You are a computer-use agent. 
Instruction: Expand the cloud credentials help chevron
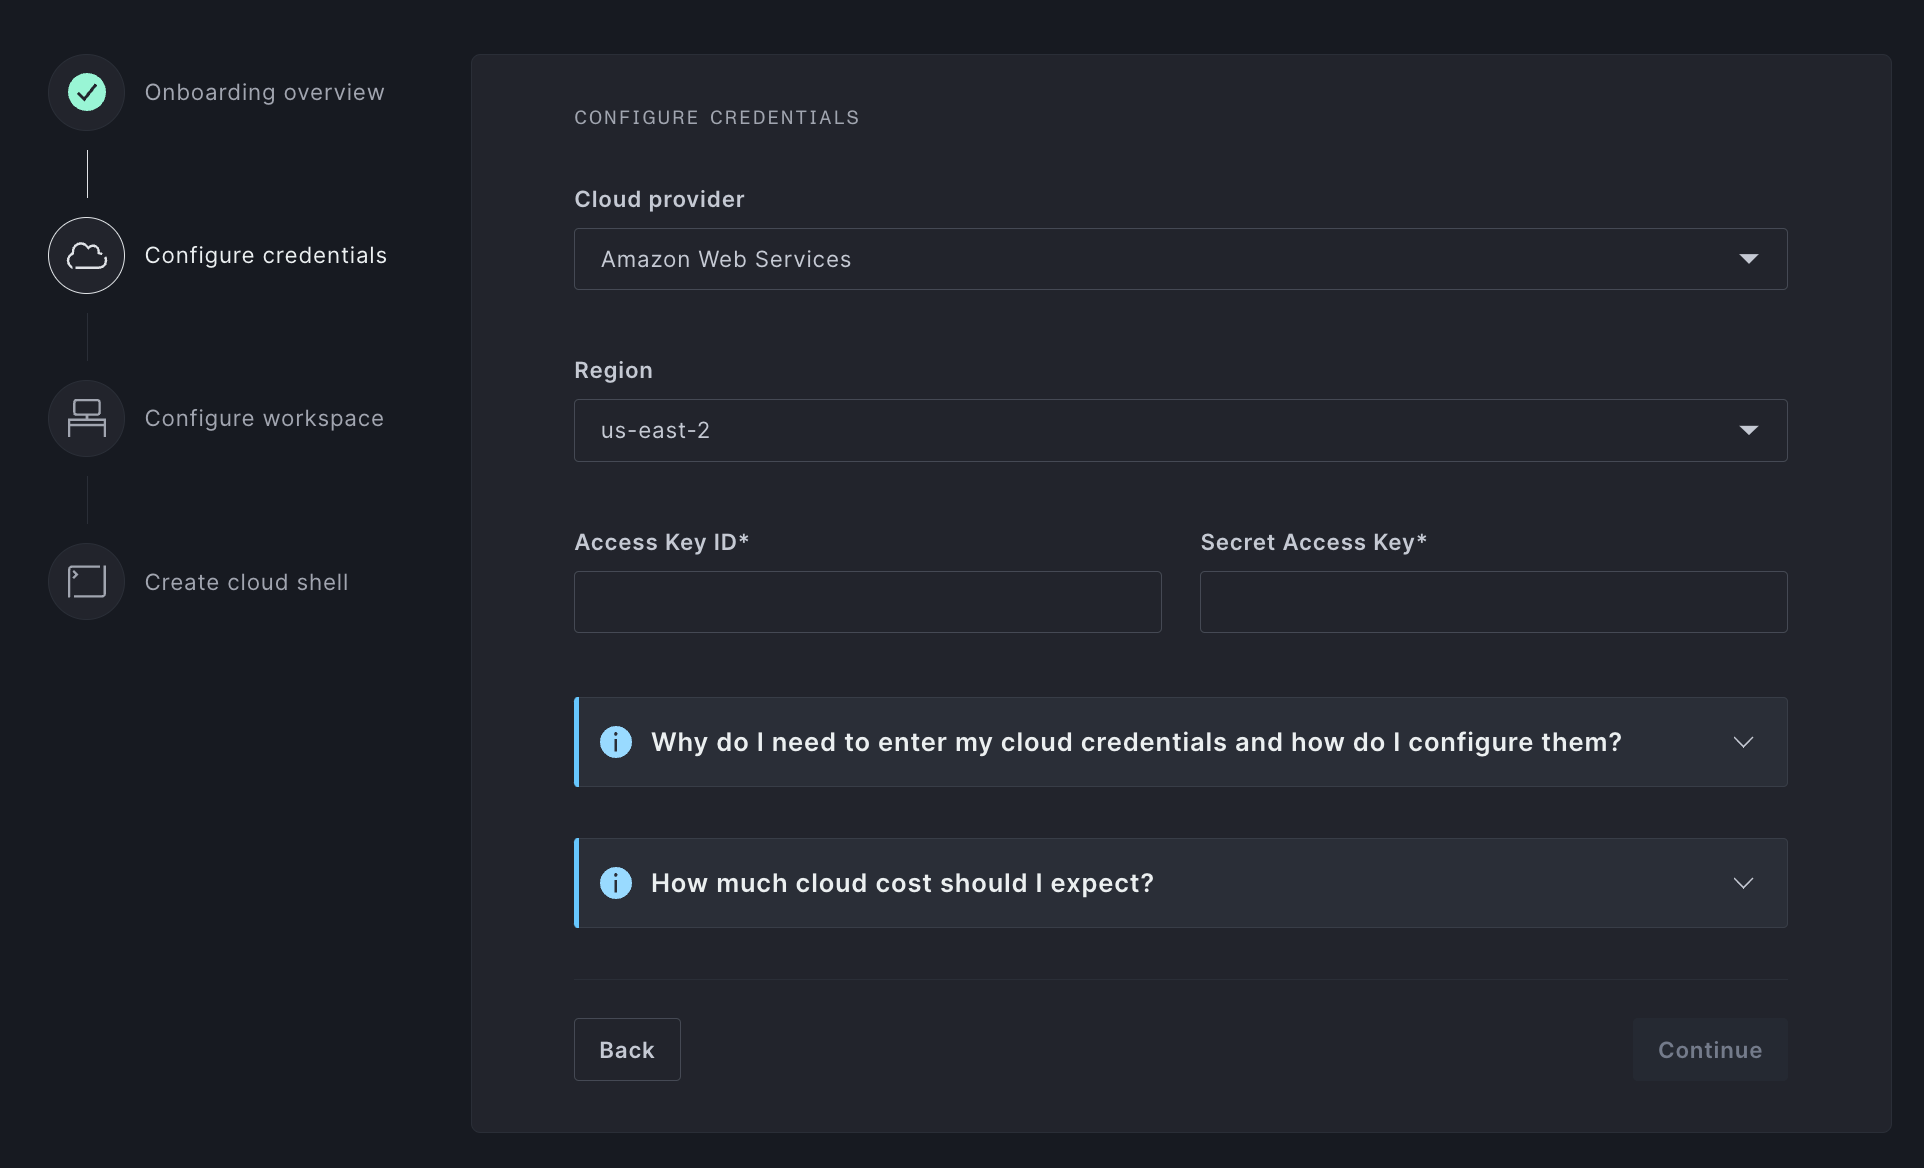point(1743,742)
